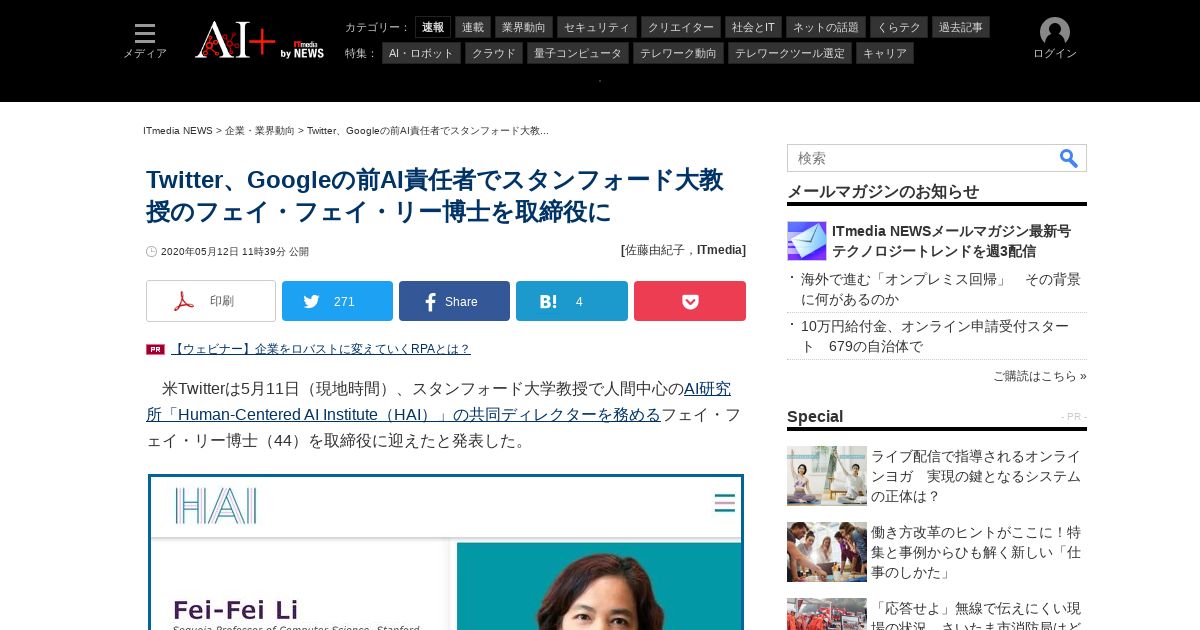
Task: Open the テレワーク動向 feature
Action: pos(678,53)
